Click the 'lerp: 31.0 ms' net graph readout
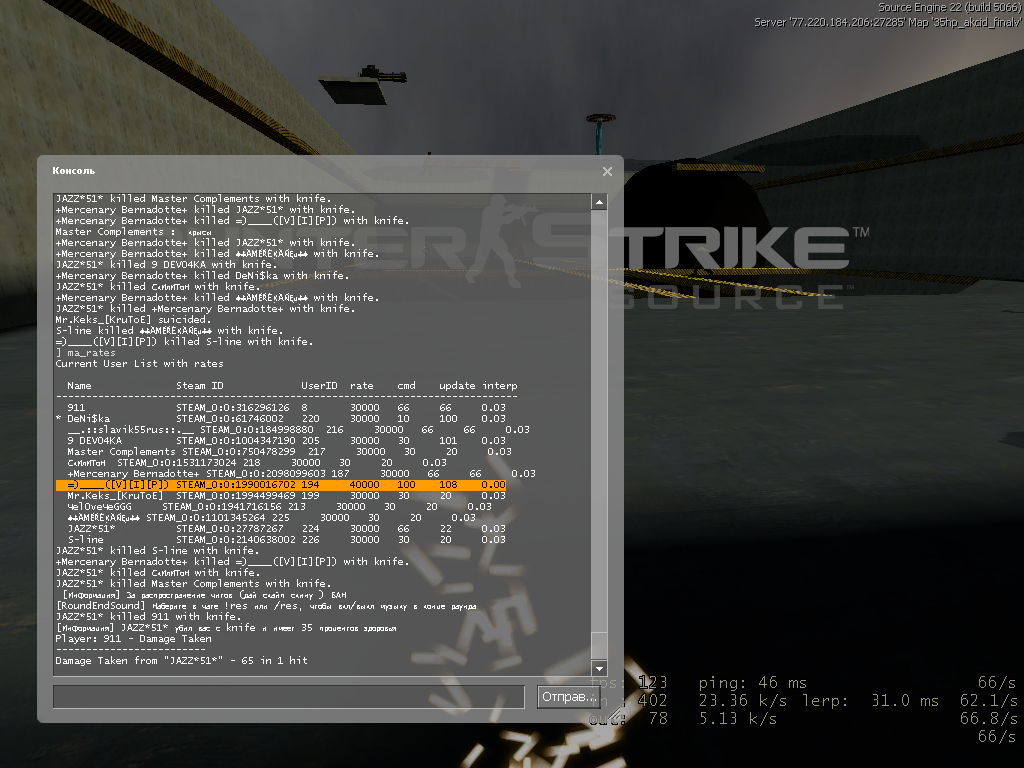 tap(870, 701)
